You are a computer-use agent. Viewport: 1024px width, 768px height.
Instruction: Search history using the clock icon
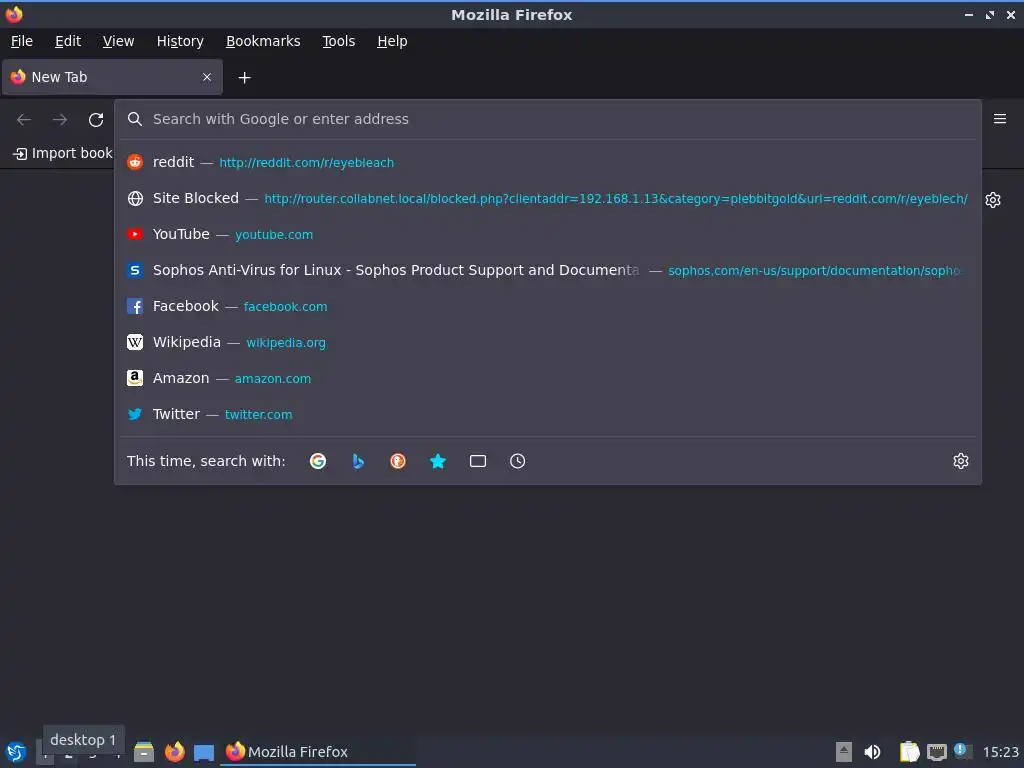[x=517, y=461]
